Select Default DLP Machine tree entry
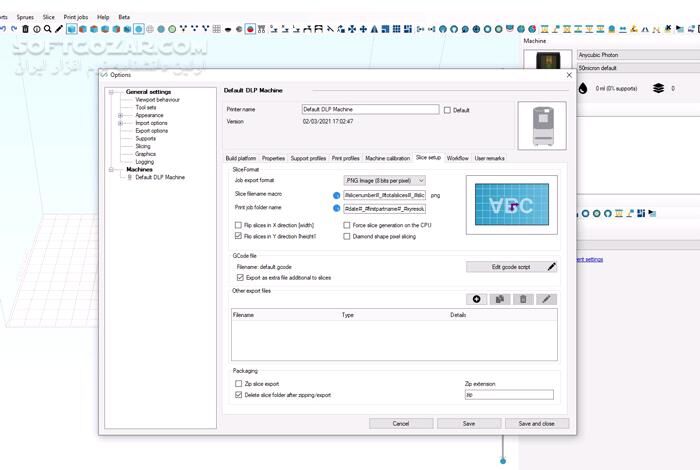The width and height of the screenshot is (700, 470). [160, 177]
